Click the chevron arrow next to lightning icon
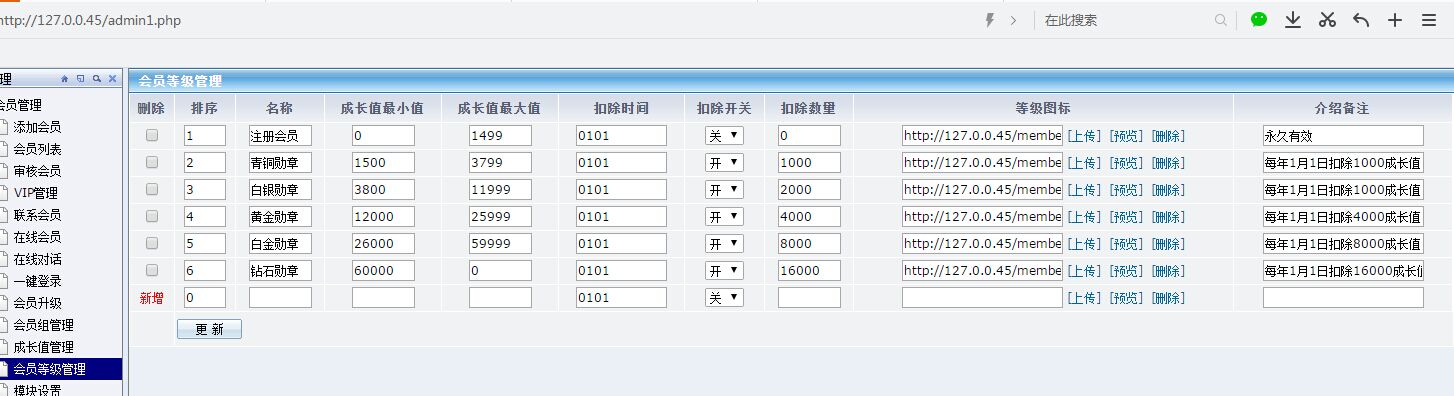The image size is (1454, 396). click(1013, 20)
